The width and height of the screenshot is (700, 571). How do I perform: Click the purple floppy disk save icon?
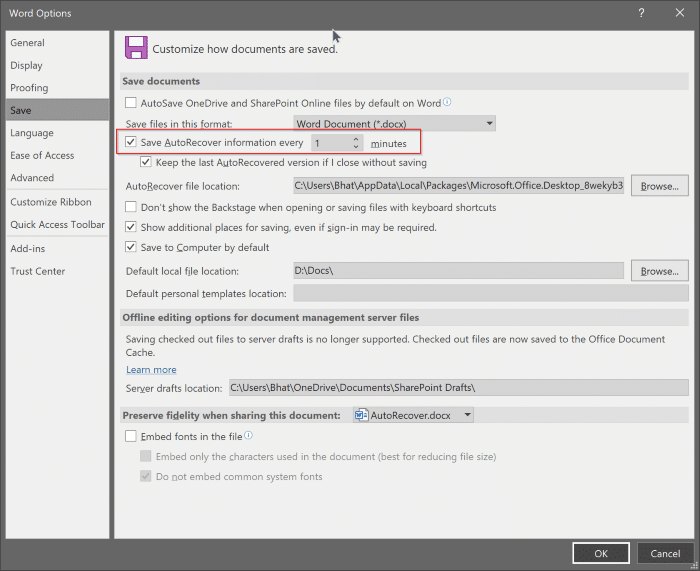(136, 47)
